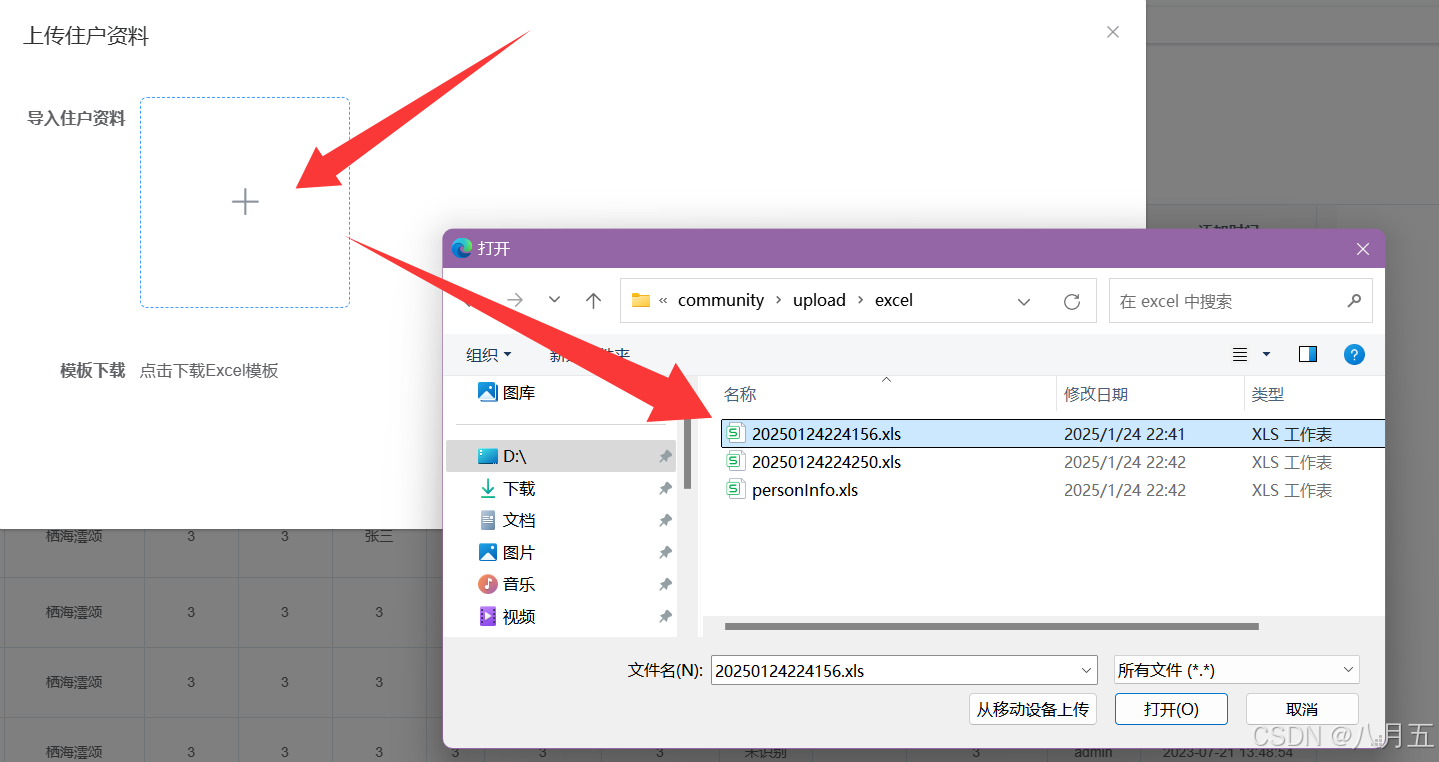Viewport: 1439px width, 762px height.
Task: Open the 组织 menu
Action: click(488, 355)
